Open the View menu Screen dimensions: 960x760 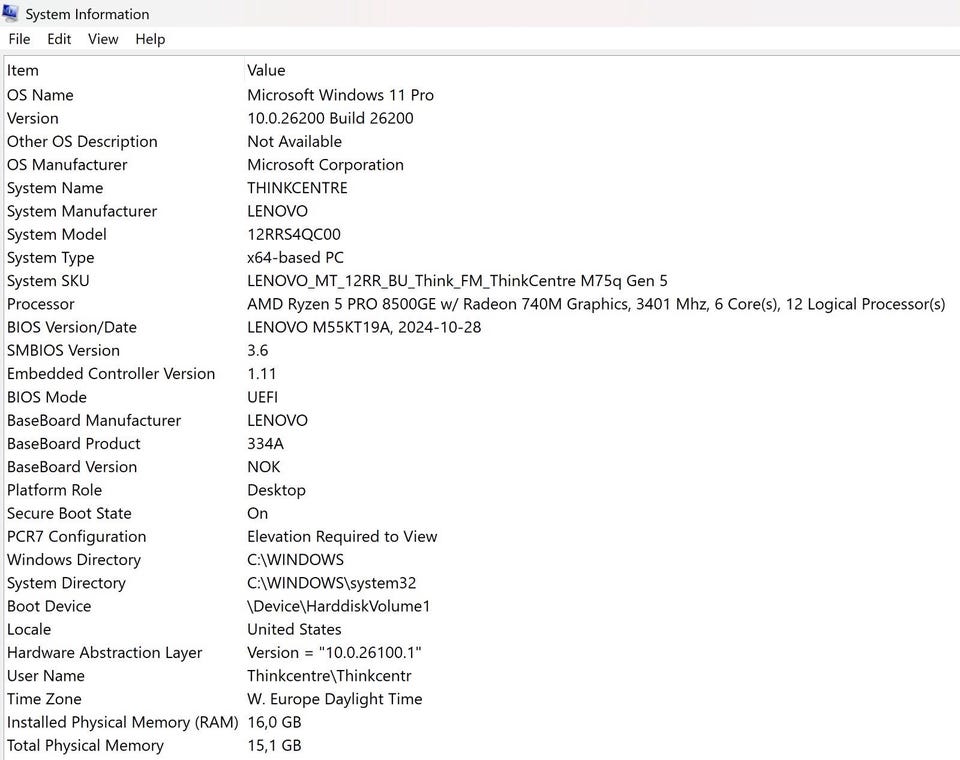click(x=103, y=39)
